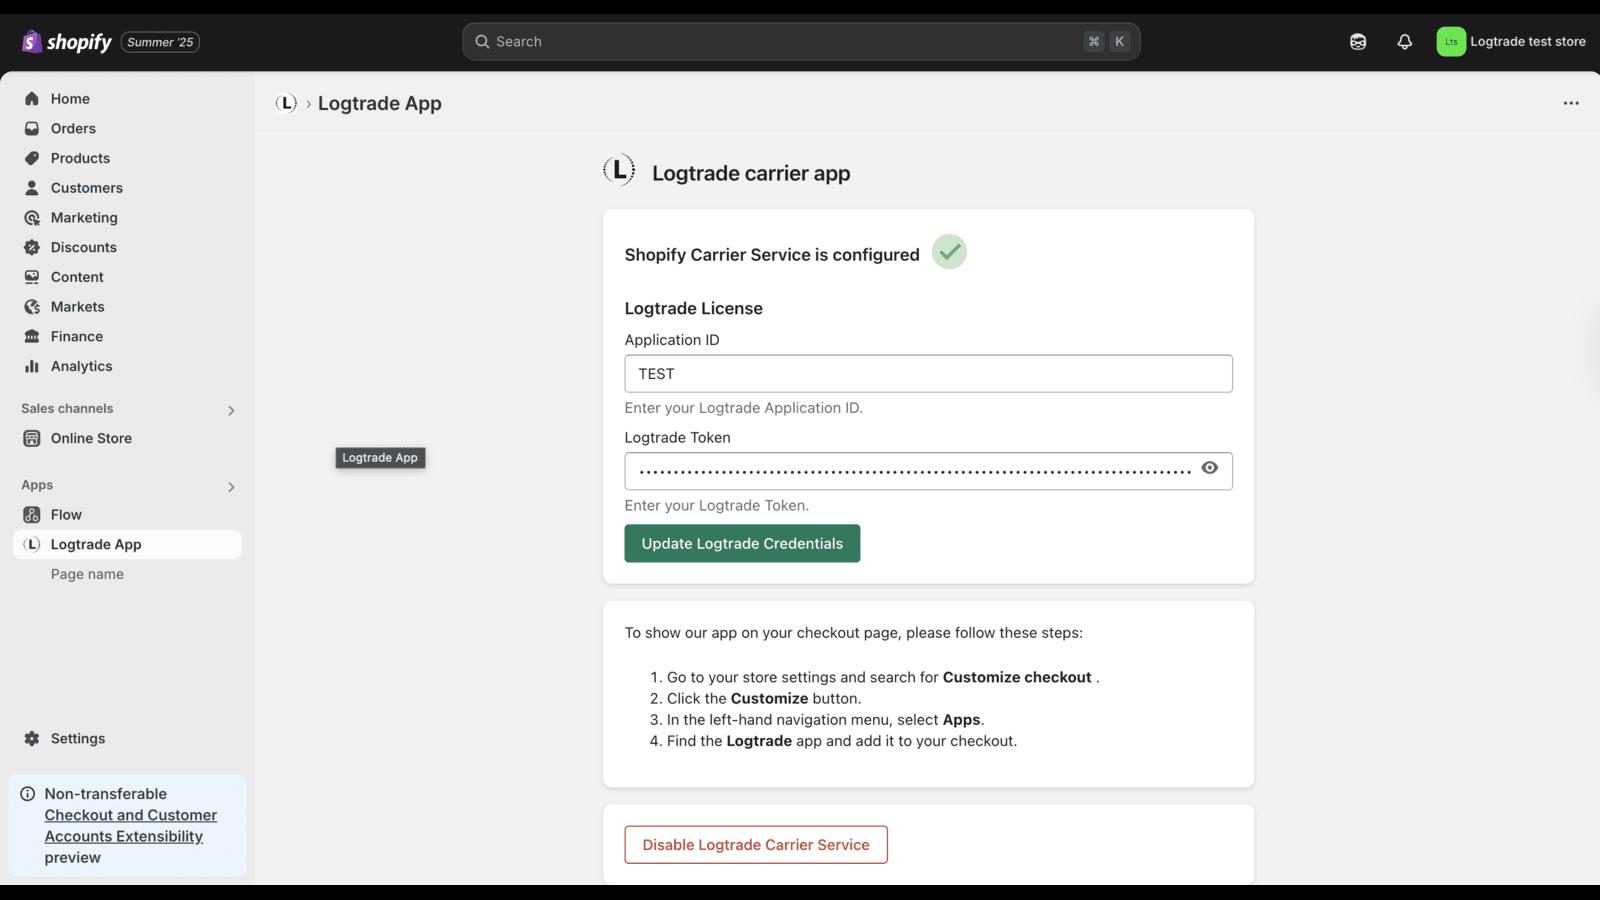
Task: Click the Search bar
Action: tap(801, 42)
